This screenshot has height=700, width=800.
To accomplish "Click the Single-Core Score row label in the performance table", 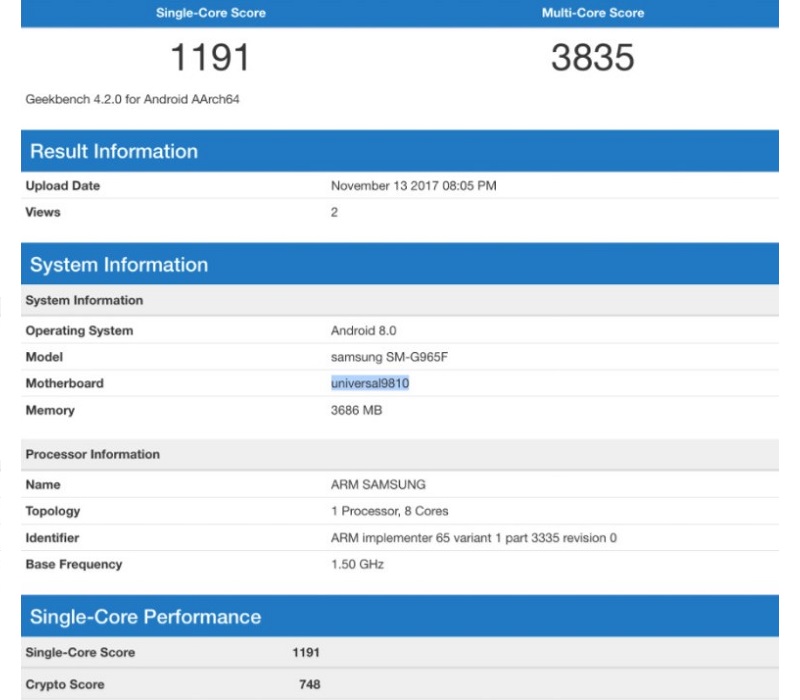I will (80, 653).
